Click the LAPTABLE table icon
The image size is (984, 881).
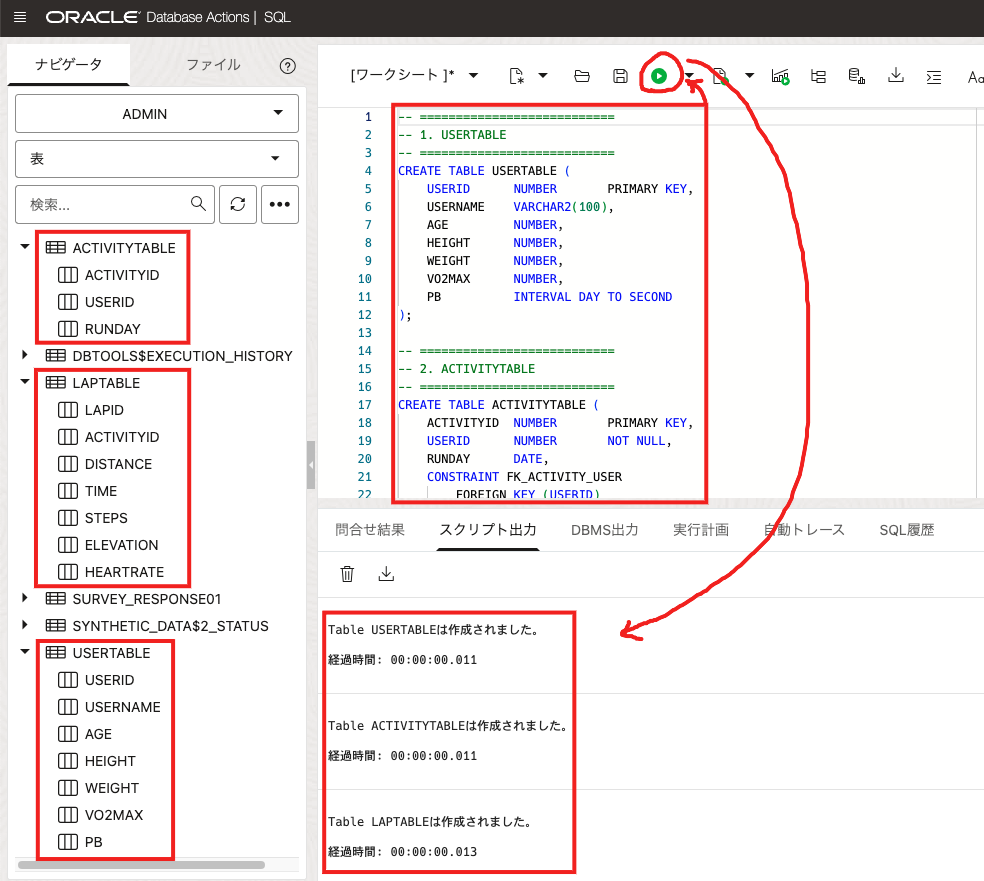(x=55, y=382)
